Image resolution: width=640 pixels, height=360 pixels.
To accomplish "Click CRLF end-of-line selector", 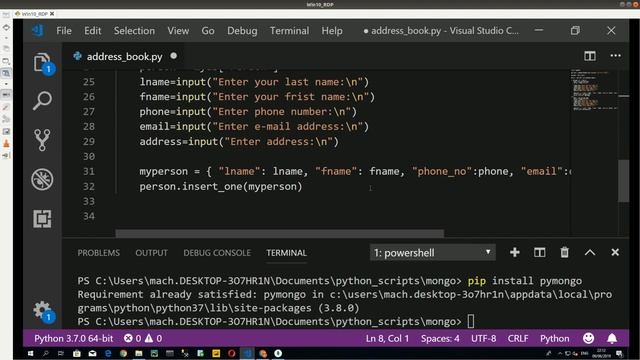I will pyautogui.click(x=518, y=338).
